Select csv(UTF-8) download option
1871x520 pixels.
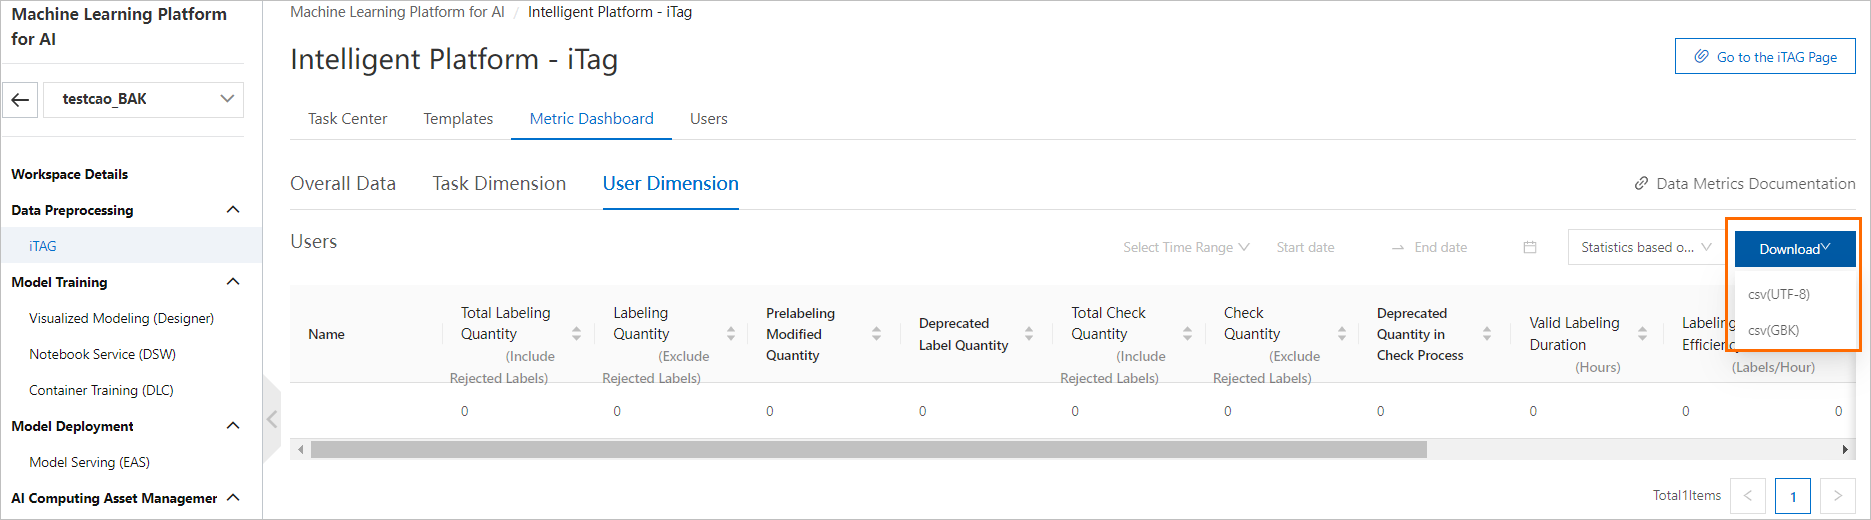pos(1779,294)
